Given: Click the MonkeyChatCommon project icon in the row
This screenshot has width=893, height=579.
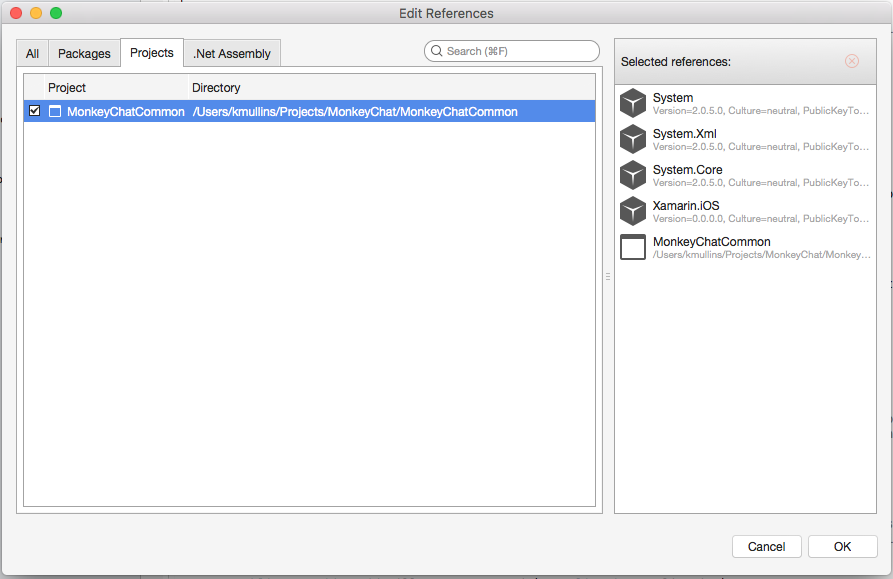Looking at the screenshot, I should point(56,111).
